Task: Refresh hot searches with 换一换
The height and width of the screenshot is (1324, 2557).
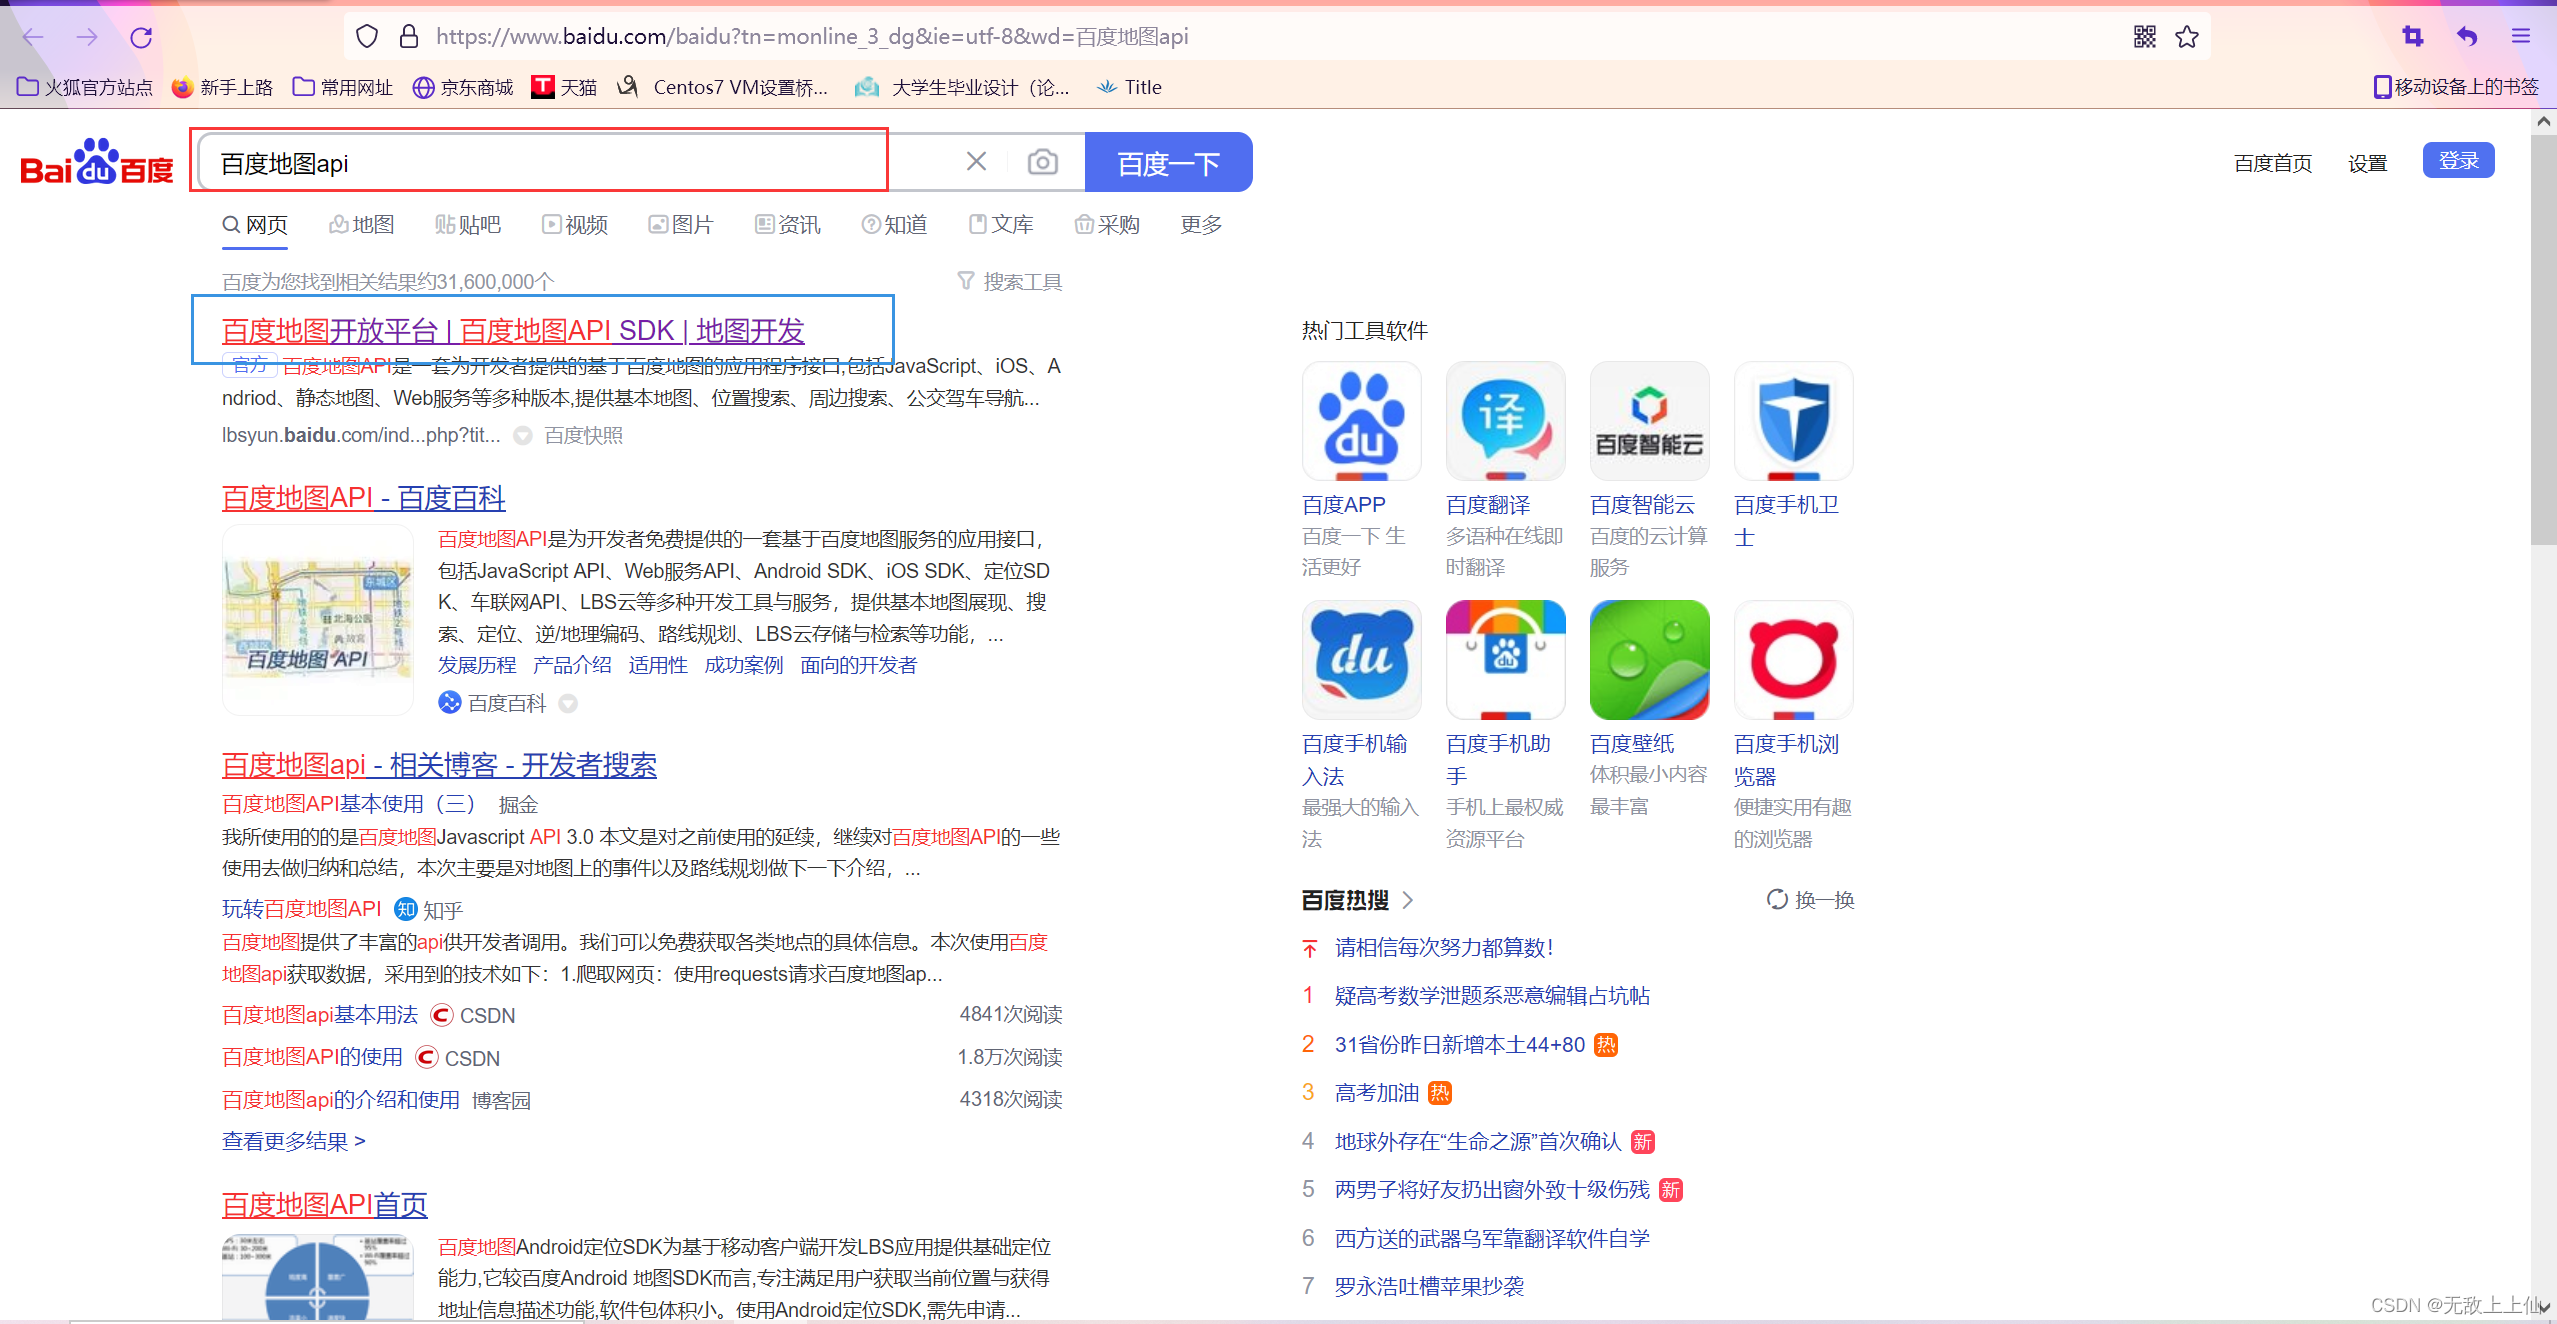Action: 1810,900
